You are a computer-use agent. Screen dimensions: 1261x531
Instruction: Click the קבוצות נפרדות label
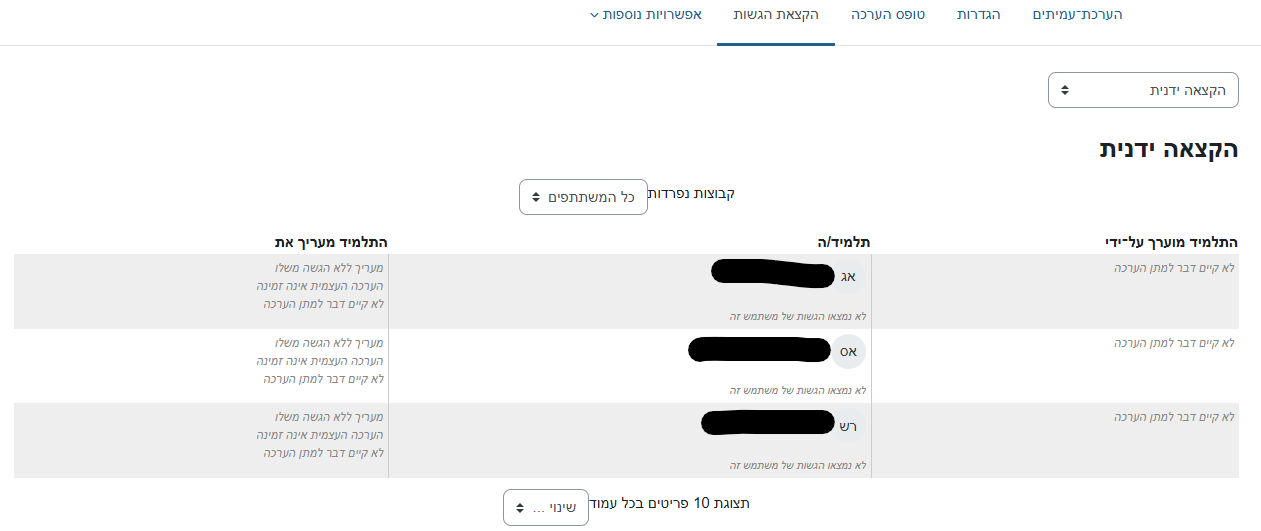coord(690,193)
